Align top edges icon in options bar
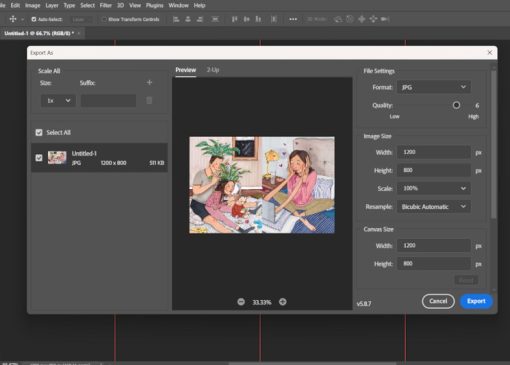The width and height of the screenshot is (510, 365). click(x=235, y=19)
